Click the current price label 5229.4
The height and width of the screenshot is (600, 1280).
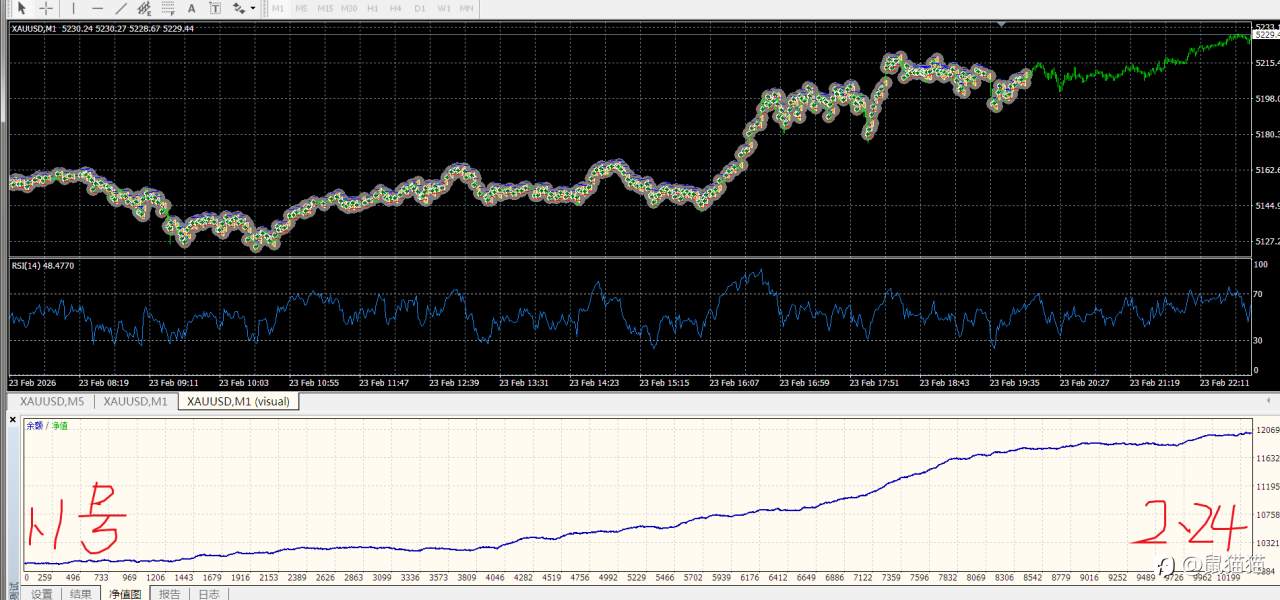pos(1266,34)
